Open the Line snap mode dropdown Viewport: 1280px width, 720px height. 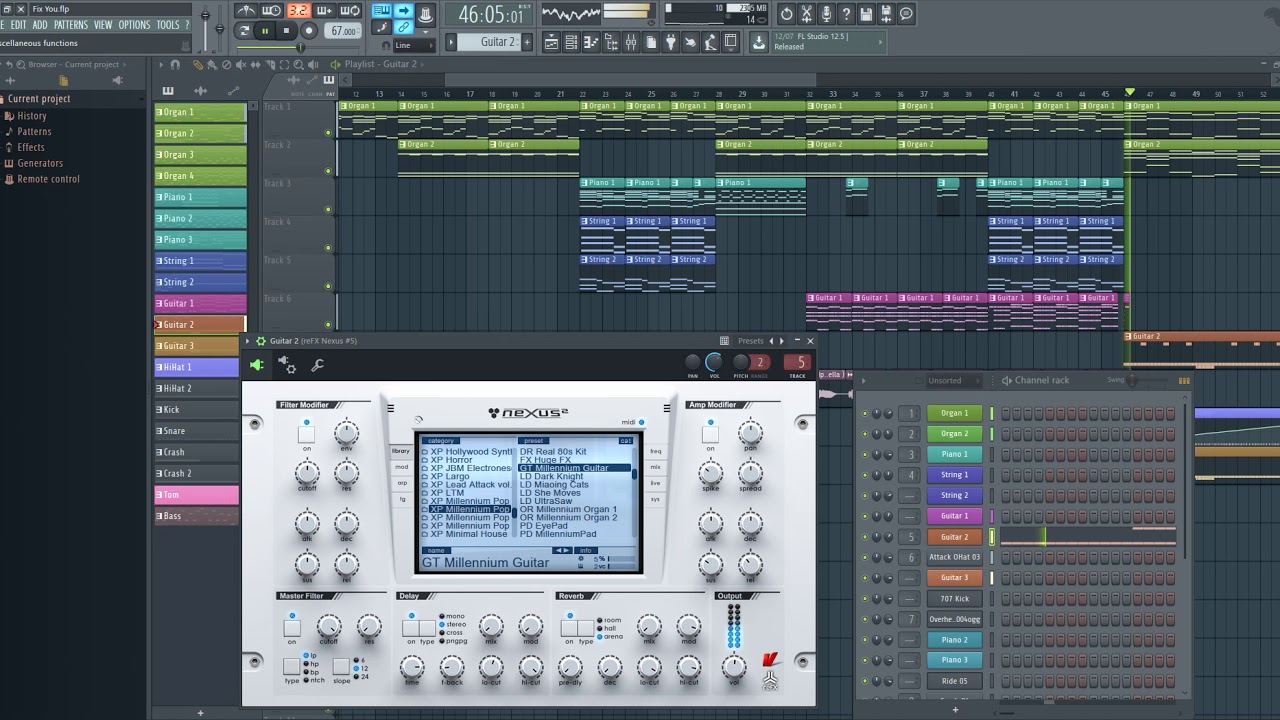415,45
